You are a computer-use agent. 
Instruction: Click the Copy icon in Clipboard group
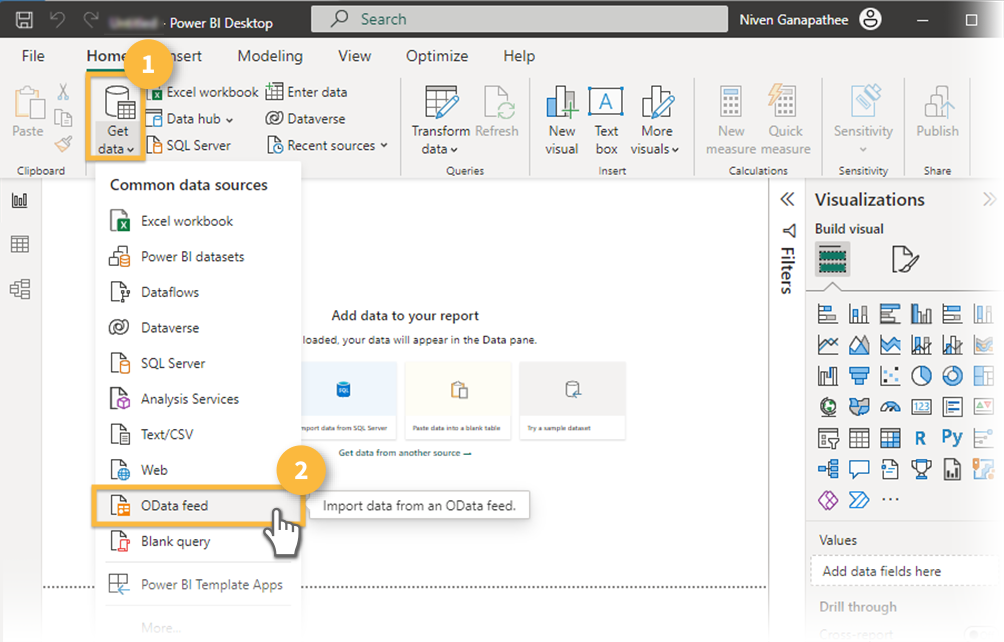pyautogui.click(x=63, y=118)
